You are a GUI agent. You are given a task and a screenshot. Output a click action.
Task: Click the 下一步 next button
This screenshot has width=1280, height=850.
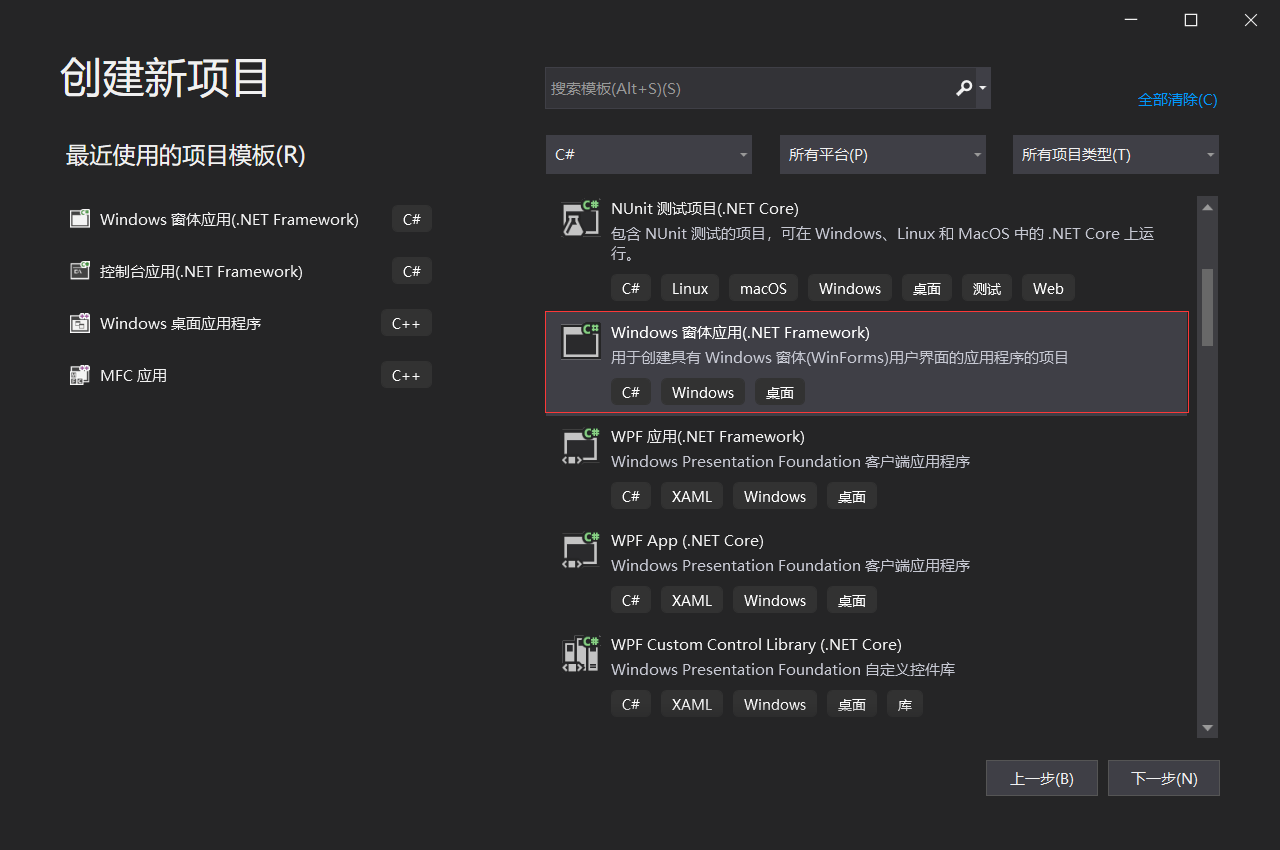(1164, 778)
